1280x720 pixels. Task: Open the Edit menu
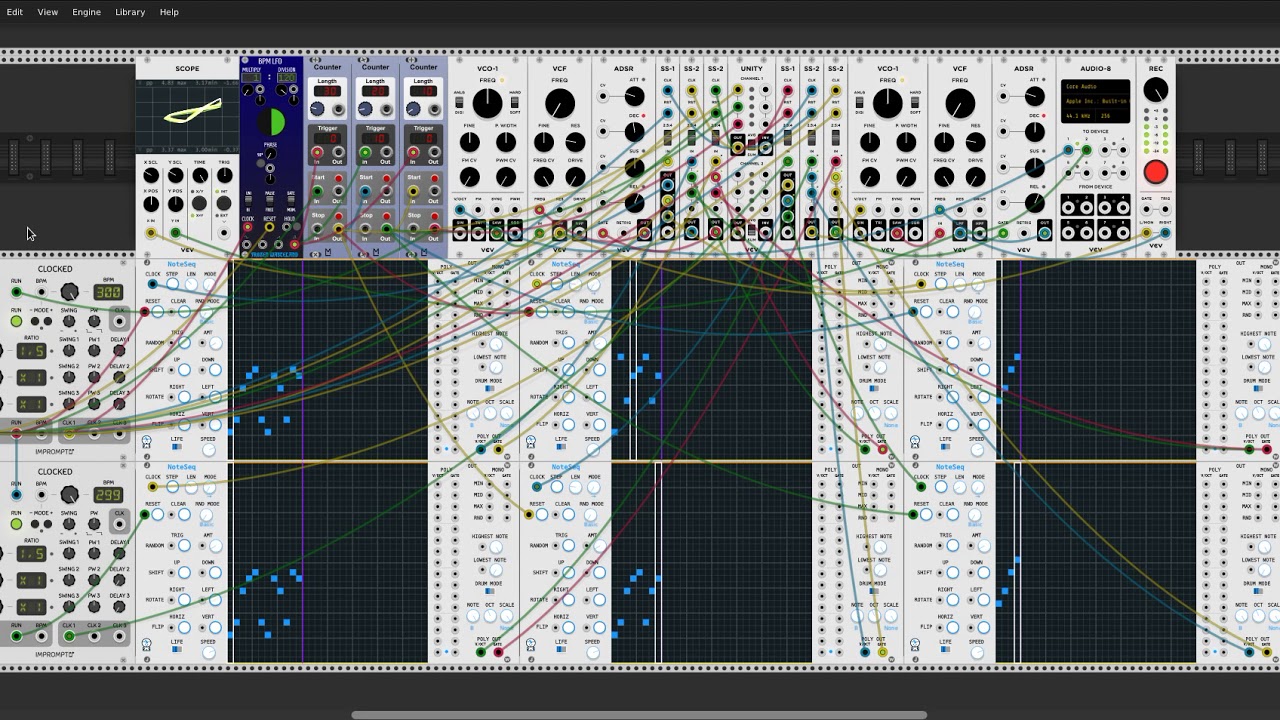(x=15, y=12)
